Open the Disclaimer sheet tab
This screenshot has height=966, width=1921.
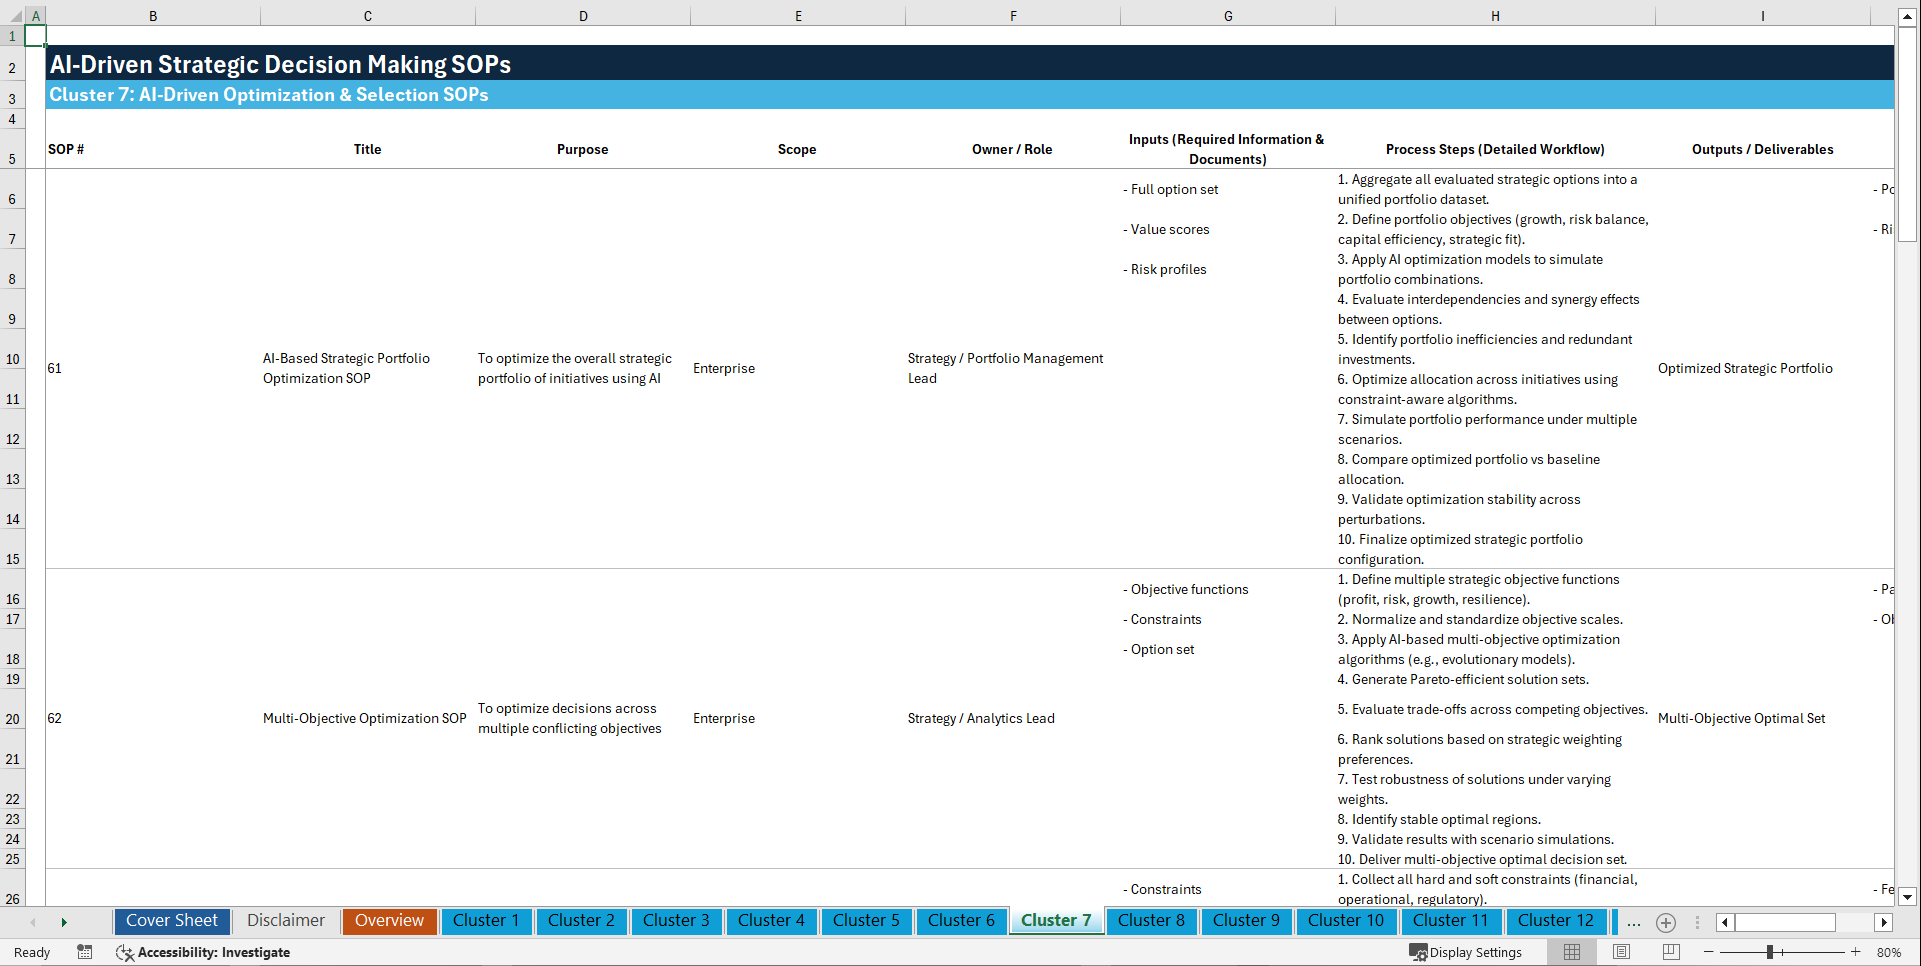click(285, 921)
